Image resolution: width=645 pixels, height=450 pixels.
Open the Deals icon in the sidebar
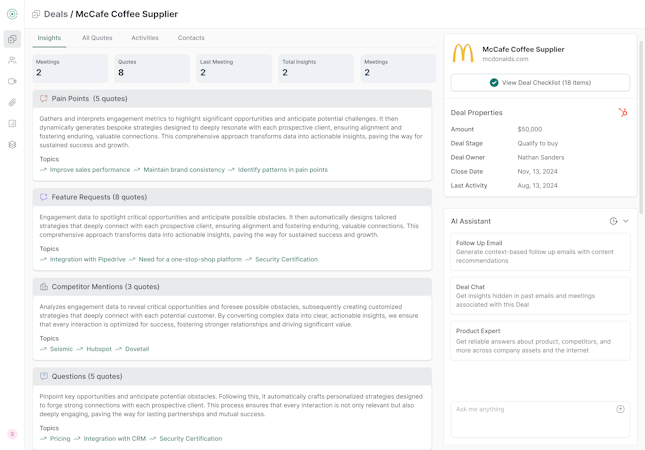12,39
